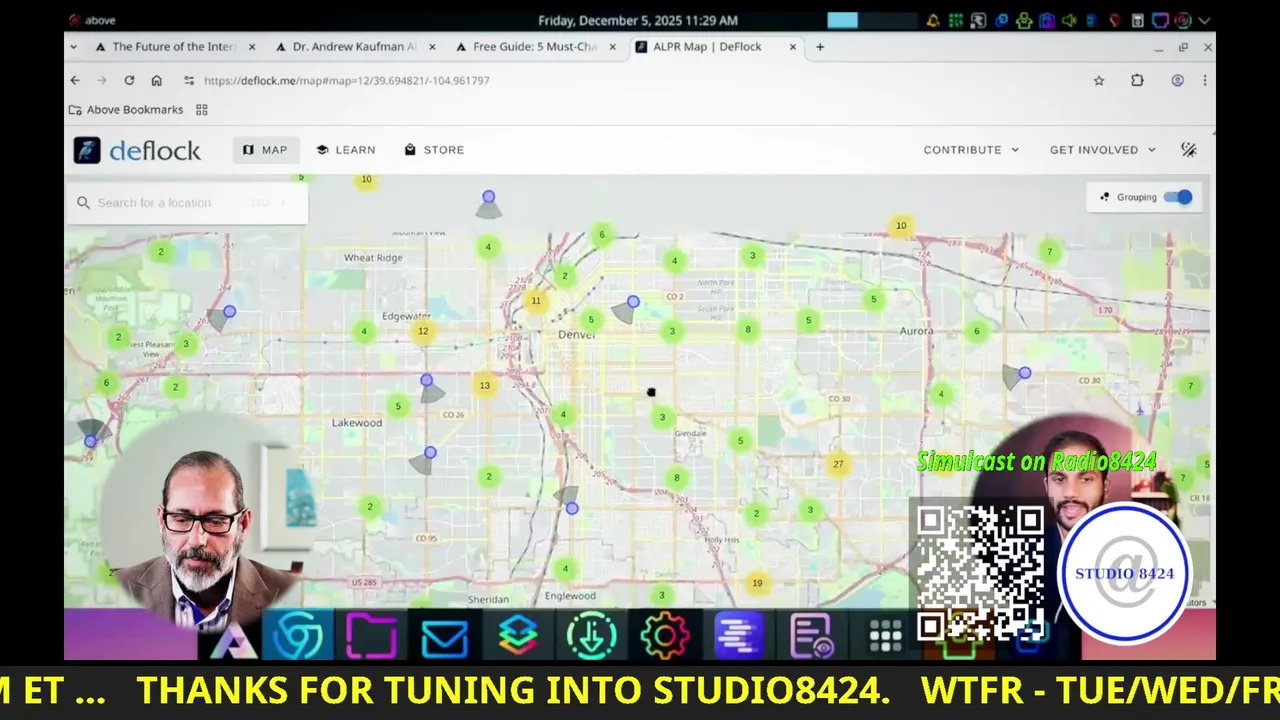Screen dimensions: 1280x720
Task: Open the cluster marker labeled 13
Action: point(485,386)
